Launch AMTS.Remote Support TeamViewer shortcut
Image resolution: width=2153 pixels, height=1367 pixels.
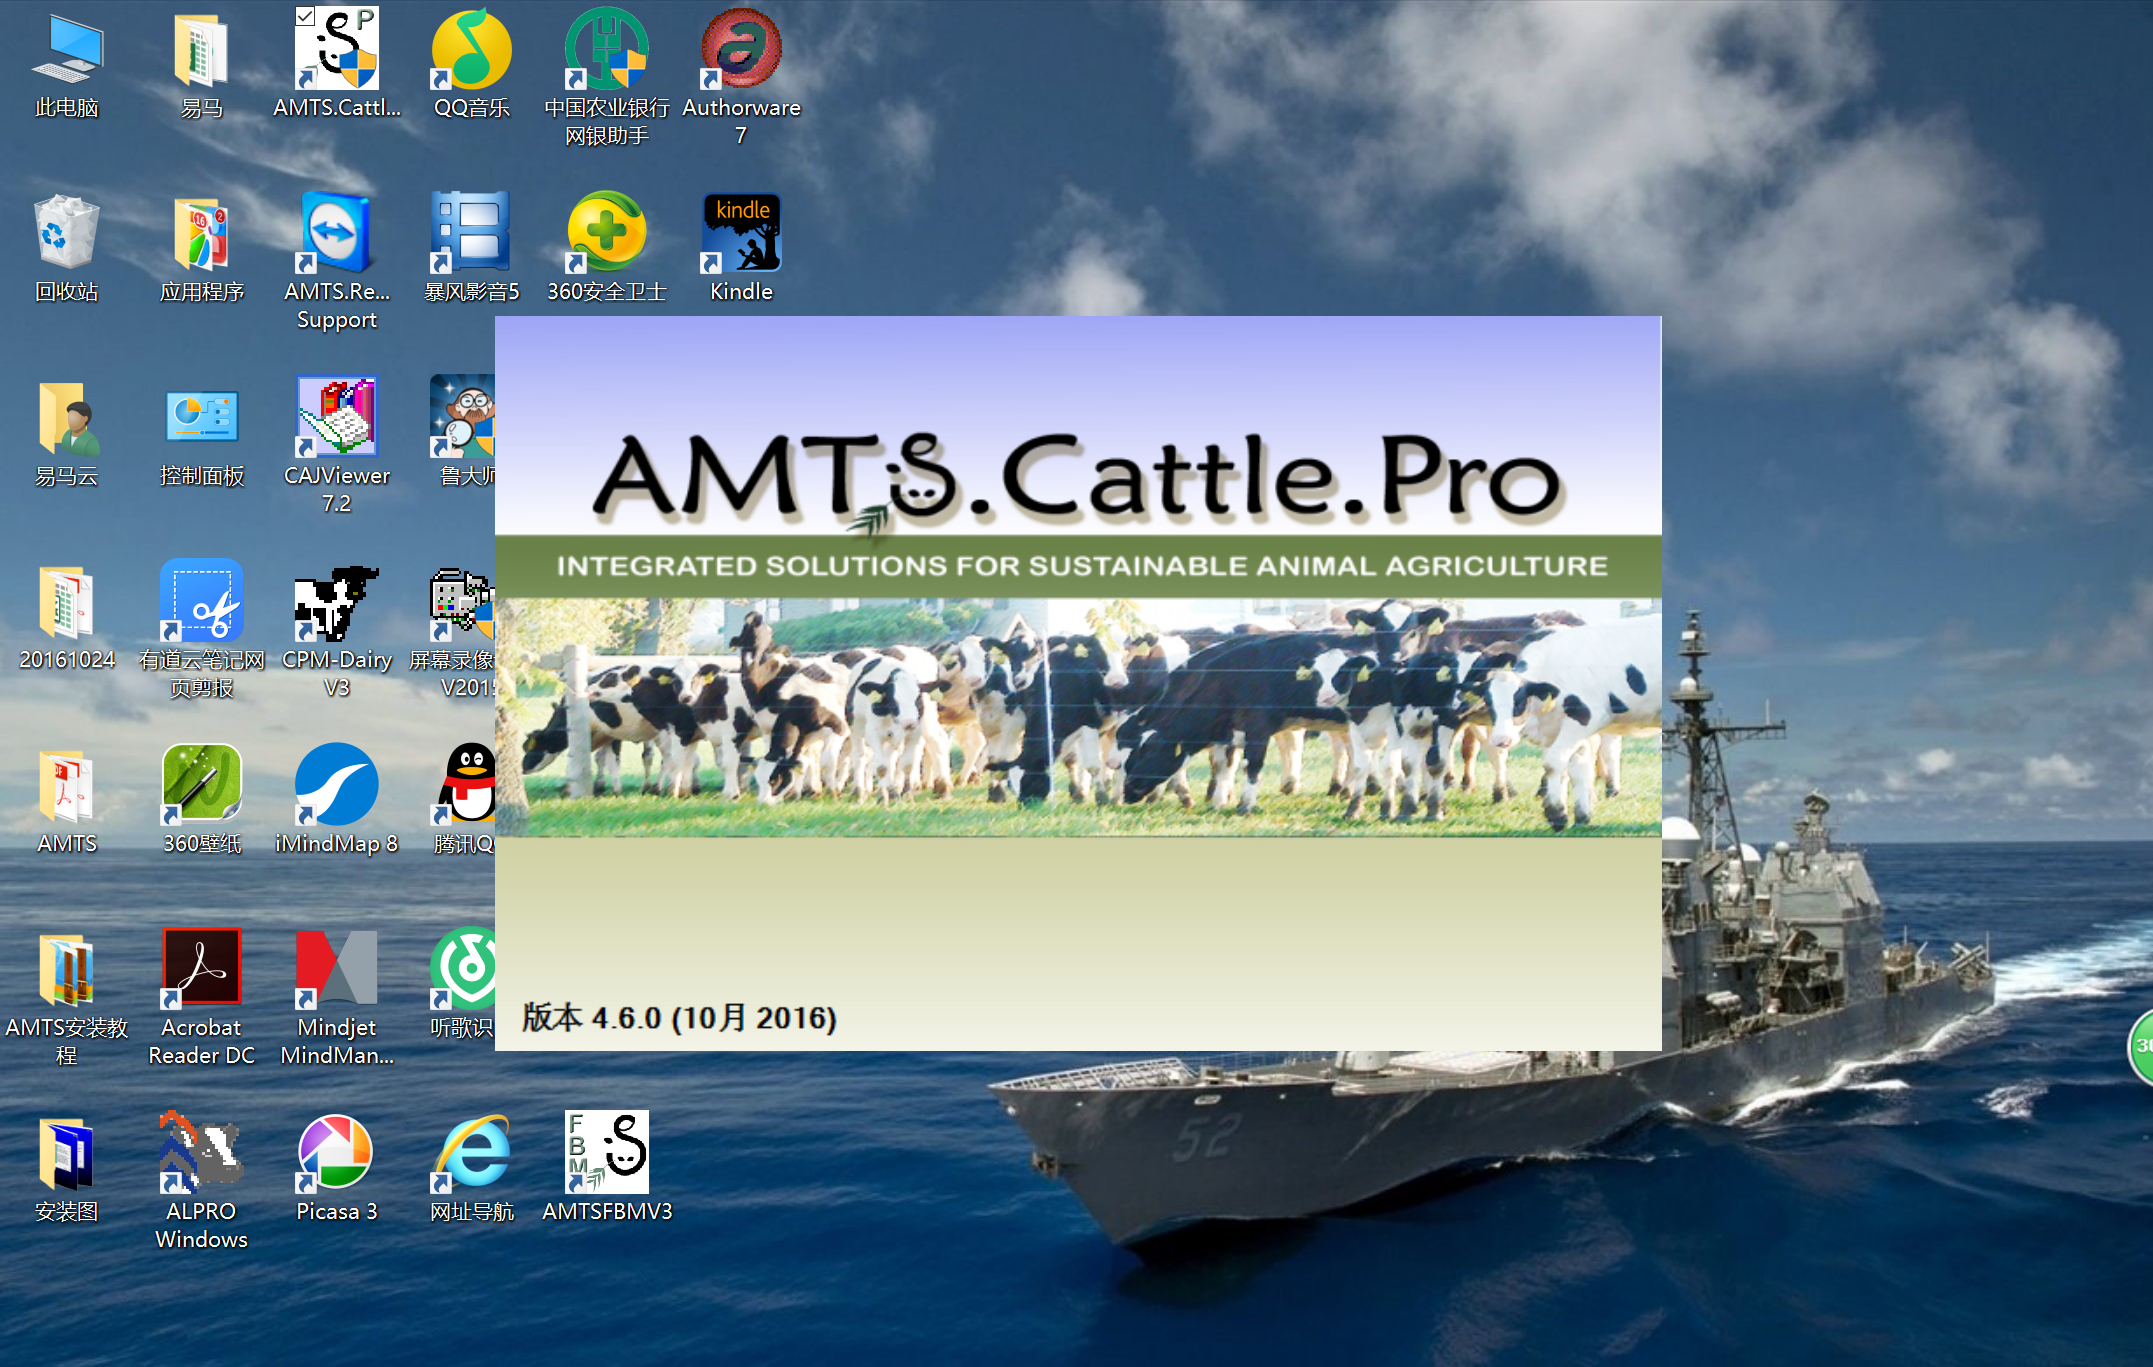[x=337, y=263]
